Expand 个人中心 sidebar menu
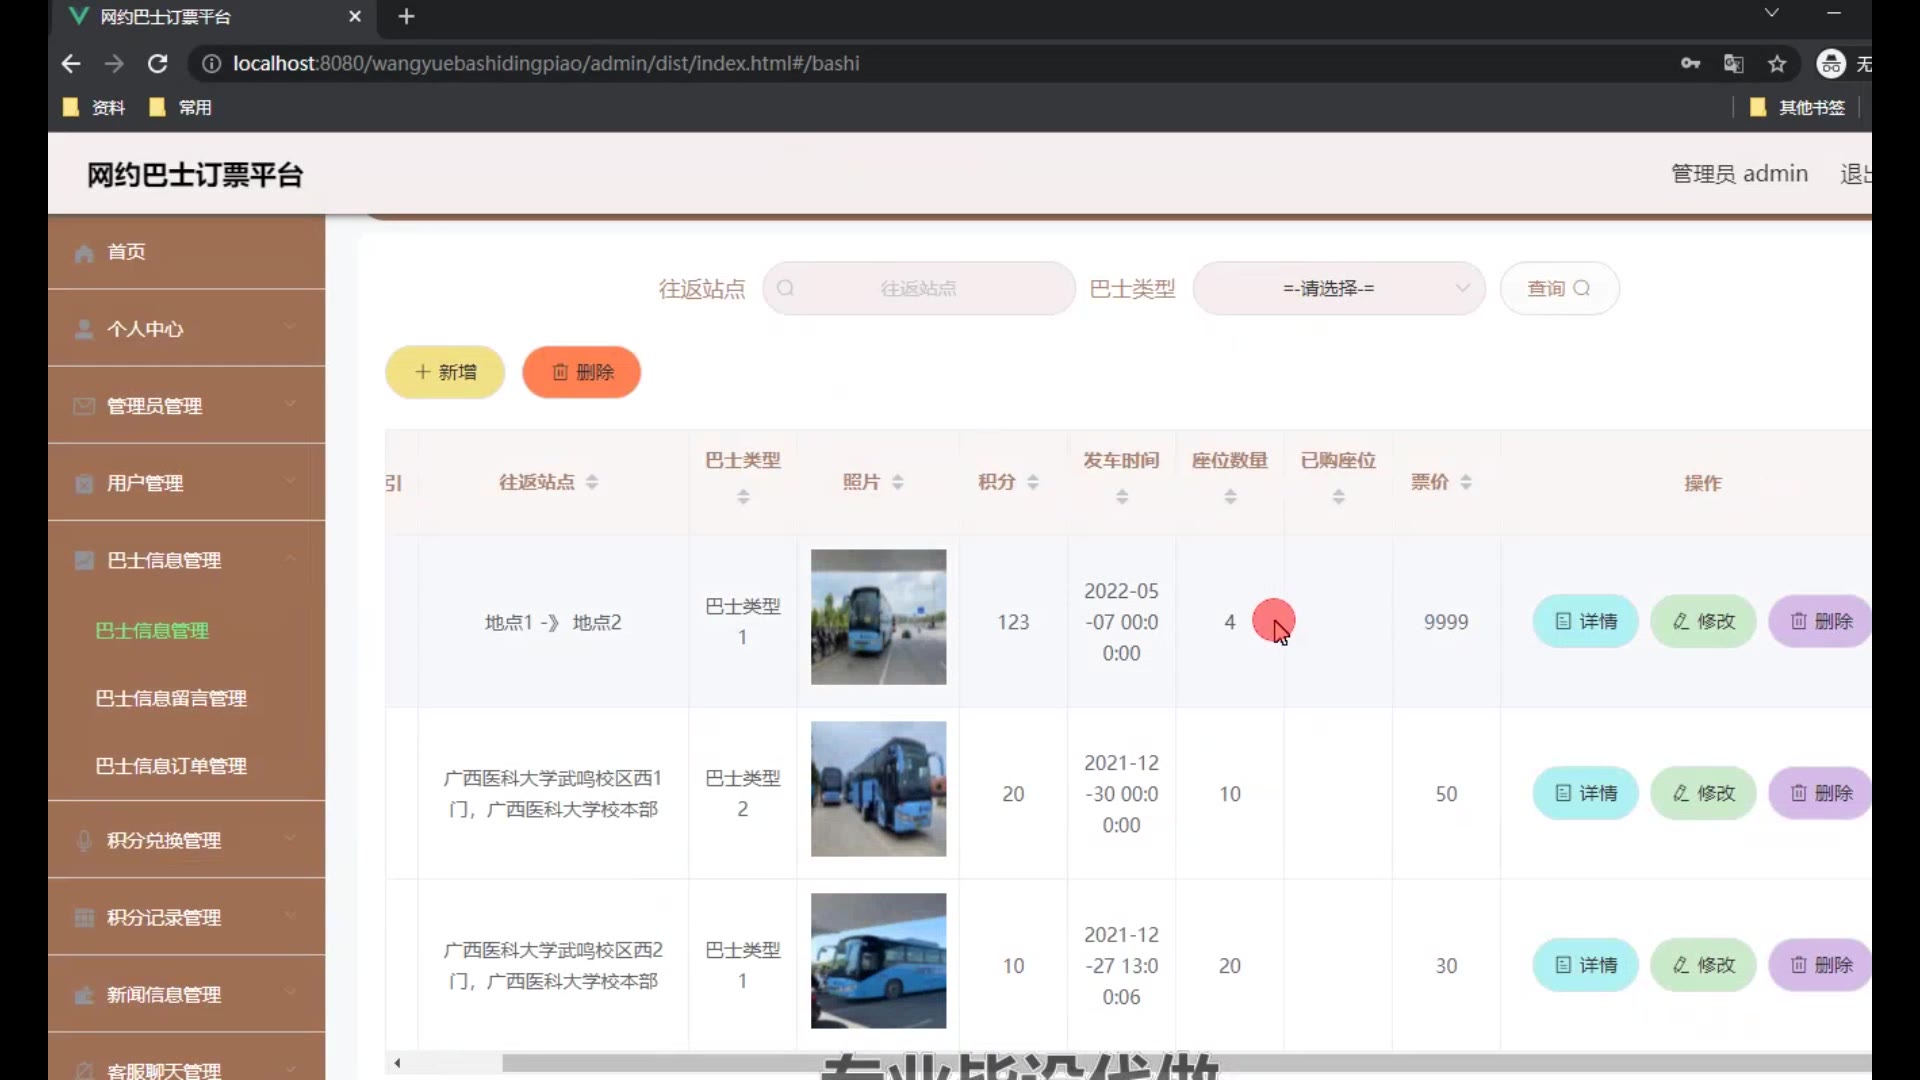This screenshot has width=1920, height=1080. (x=186, y=329)
